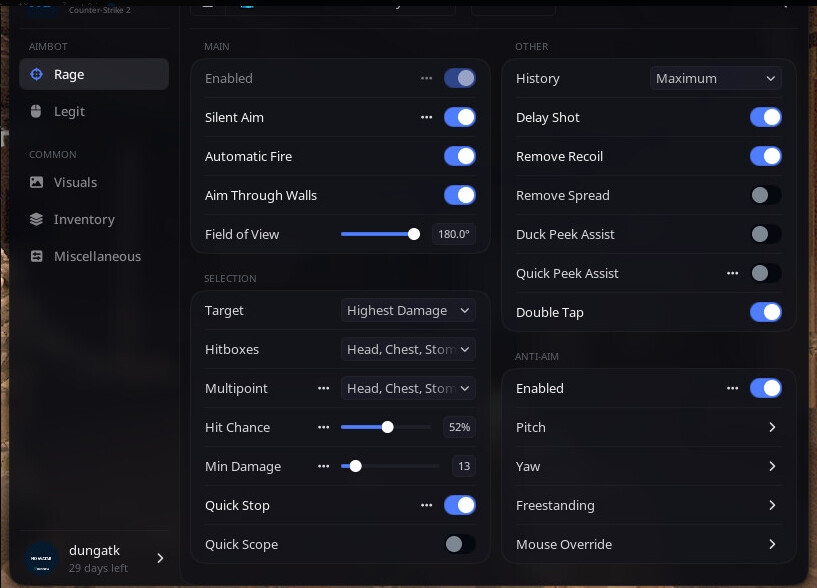Click the Visuals picture icon

tap(37, 182)
